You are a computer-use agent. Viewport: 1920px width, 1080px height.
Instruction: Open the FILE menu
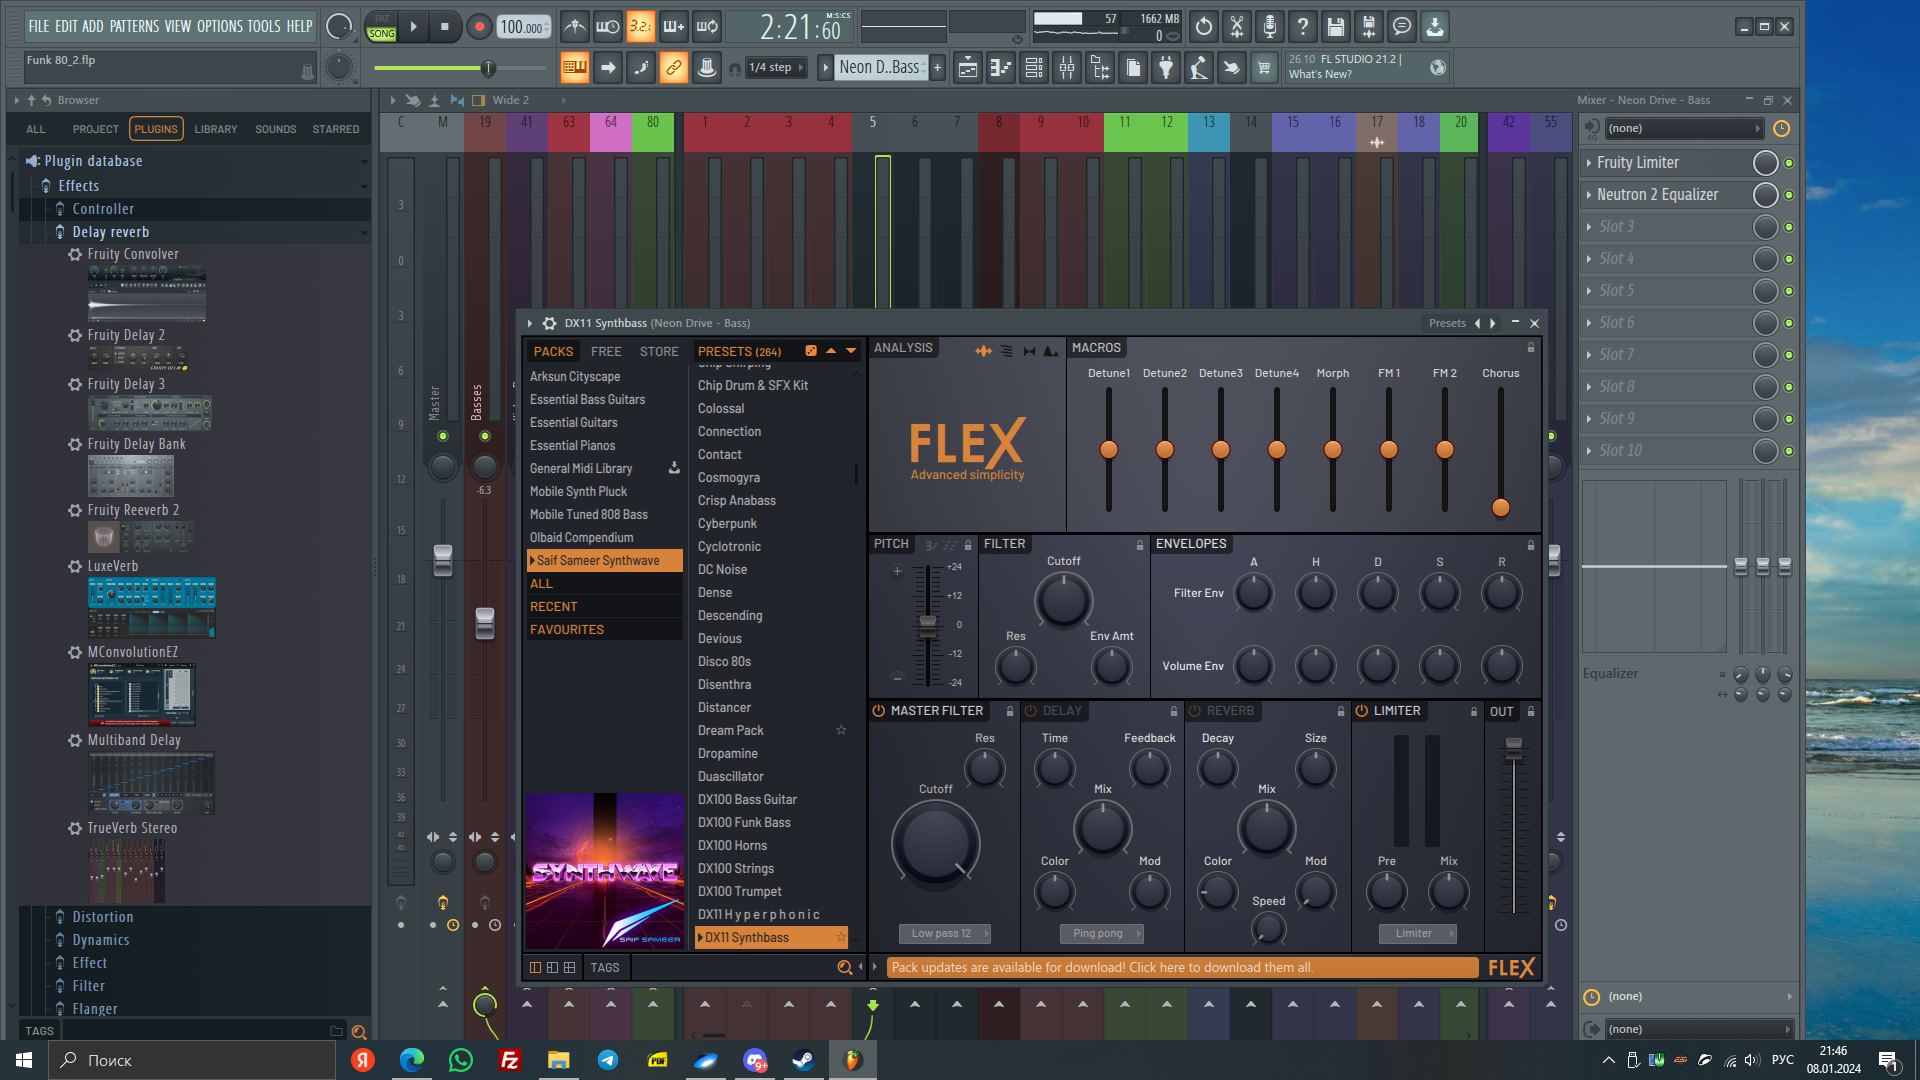(x=38, y=26)
